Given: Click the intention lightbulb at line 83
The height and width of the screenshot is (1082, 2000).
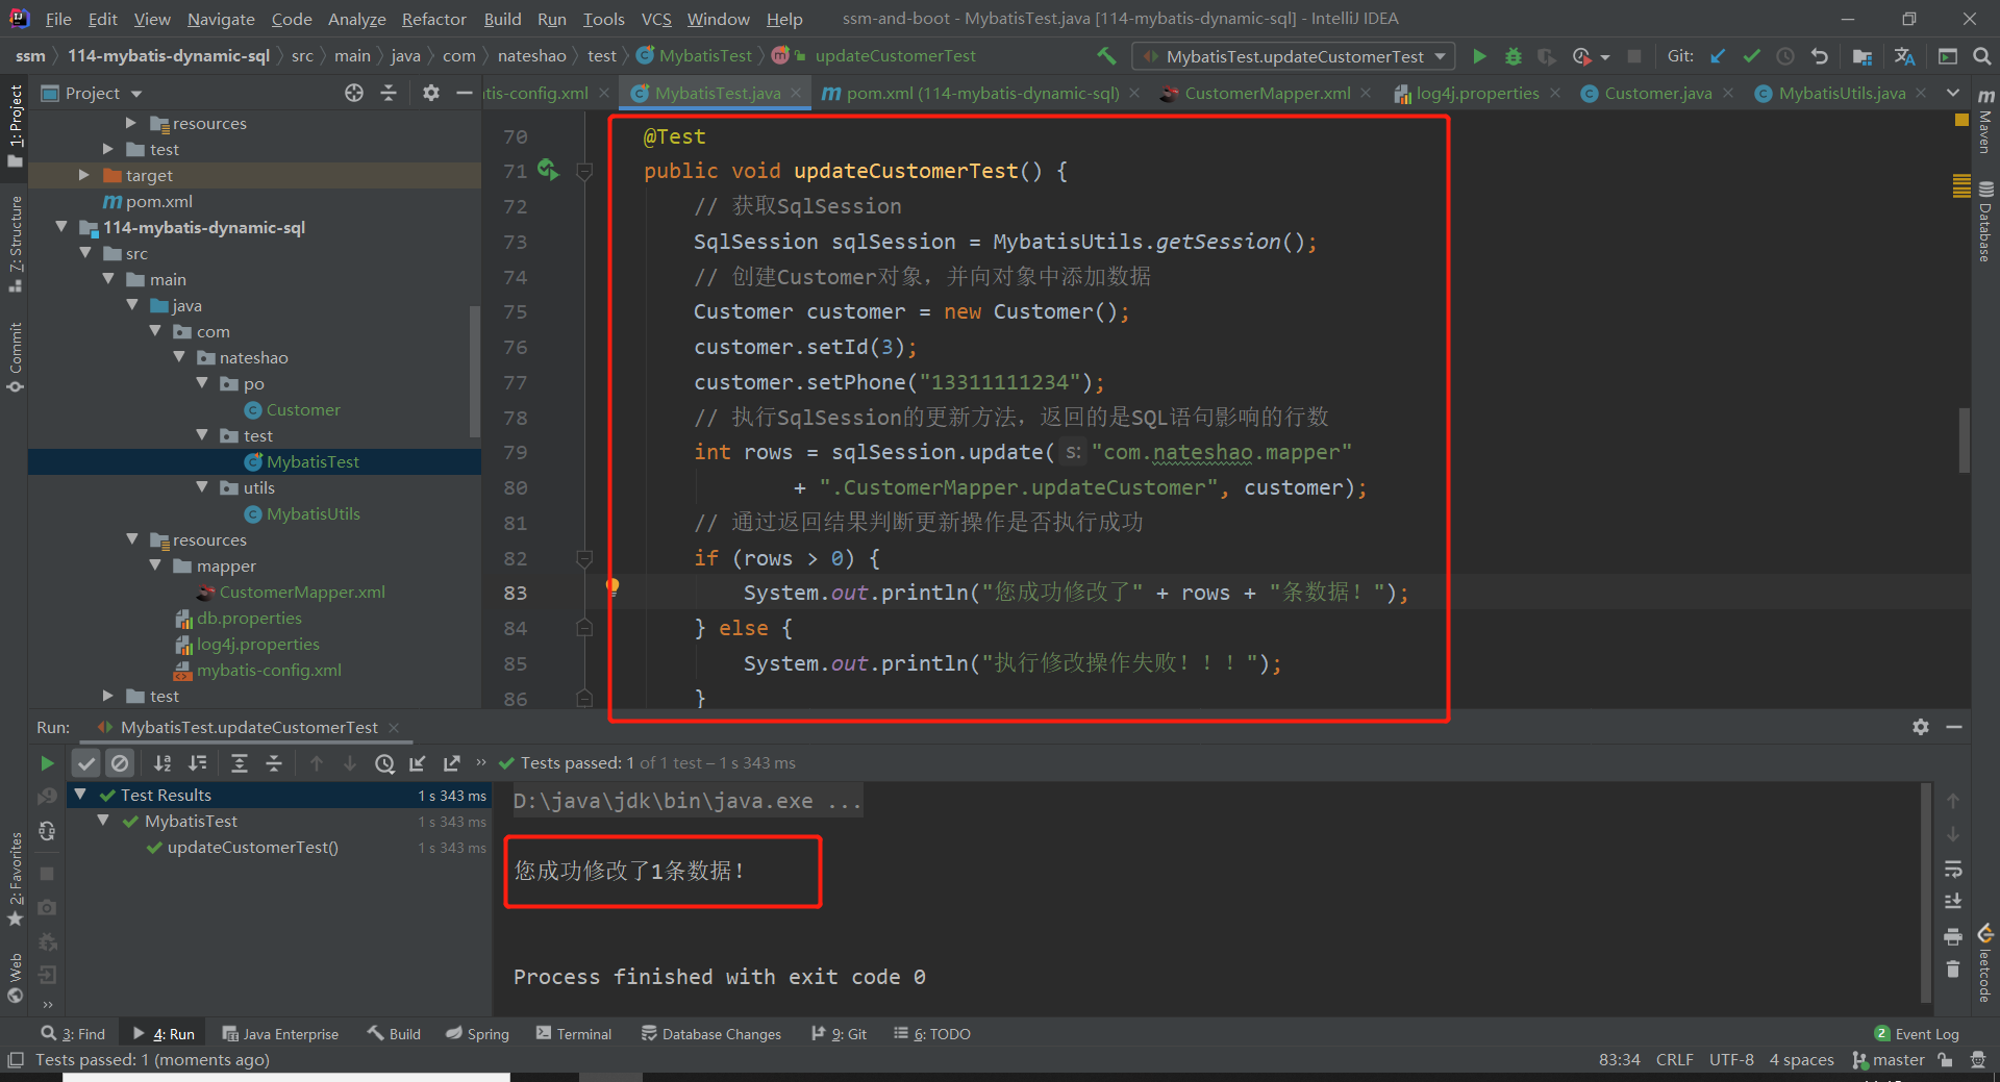Looking at the screenshot, I should click(613, 586).
